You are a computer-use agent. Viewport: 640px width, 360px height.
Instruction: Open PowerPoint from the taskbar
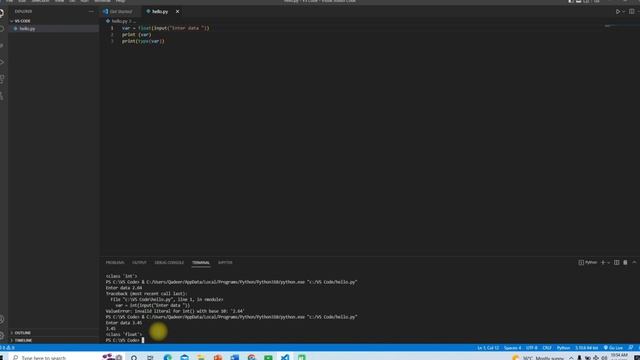(218, 358)
